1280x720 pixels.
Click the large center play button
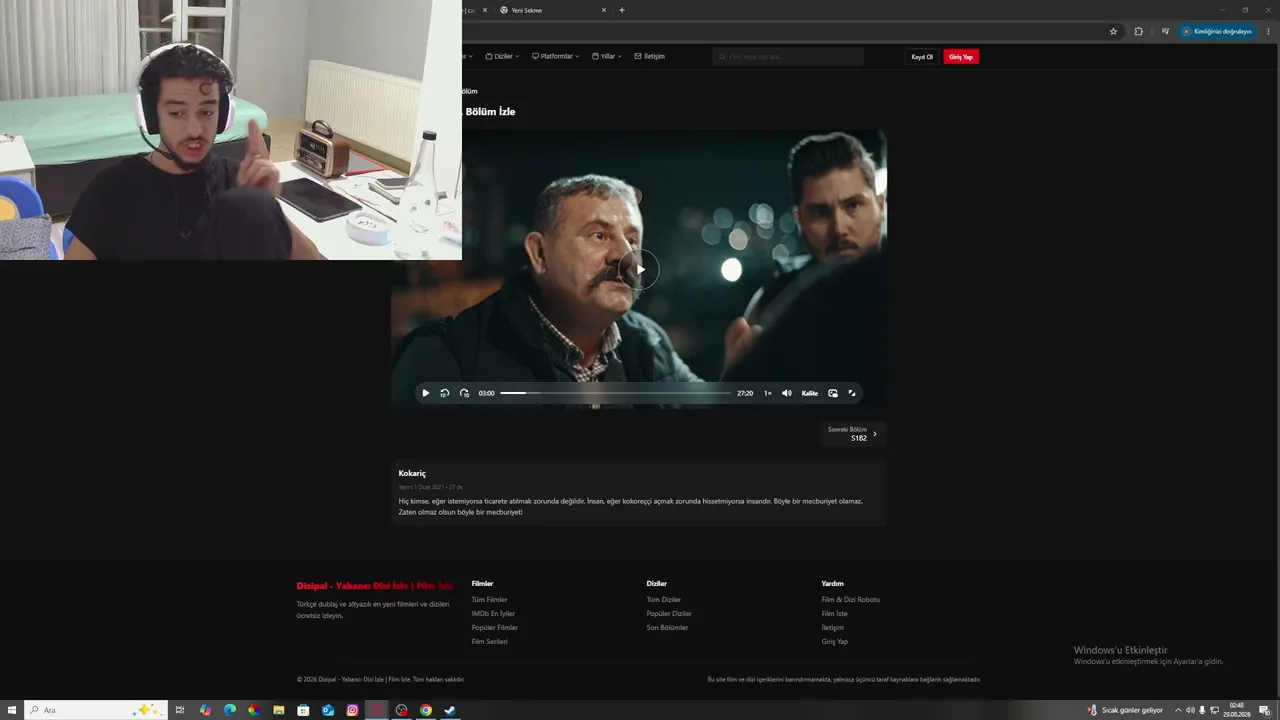(x=639, y=269)
